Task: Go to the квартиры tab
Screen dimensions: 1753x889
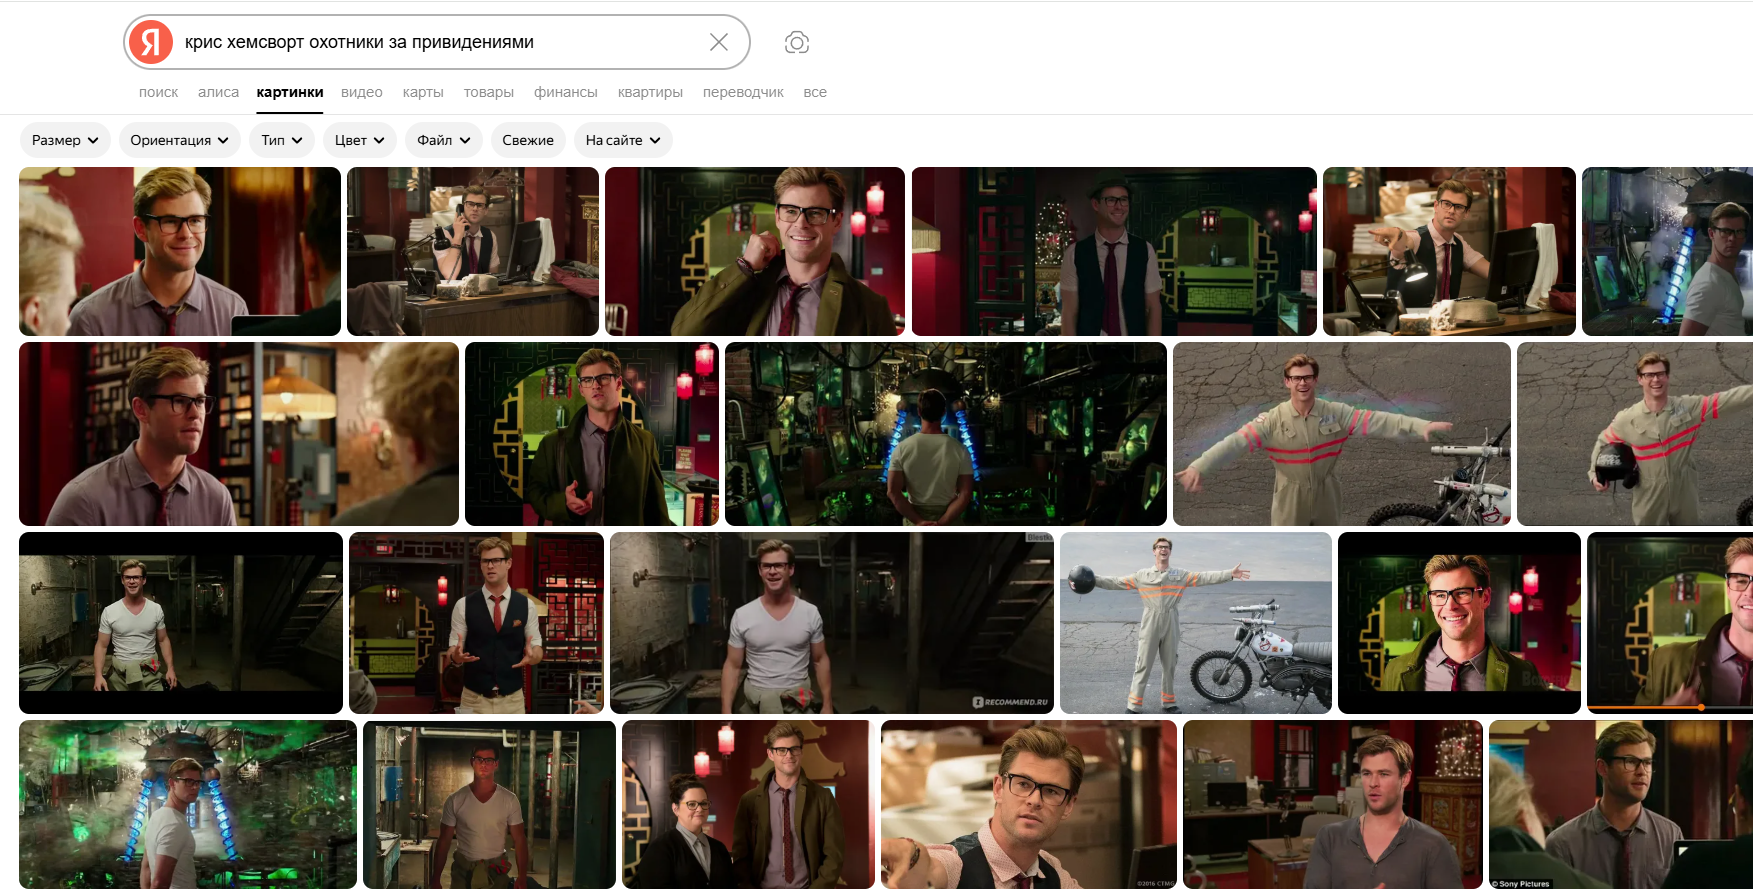Action: (650, 92)
